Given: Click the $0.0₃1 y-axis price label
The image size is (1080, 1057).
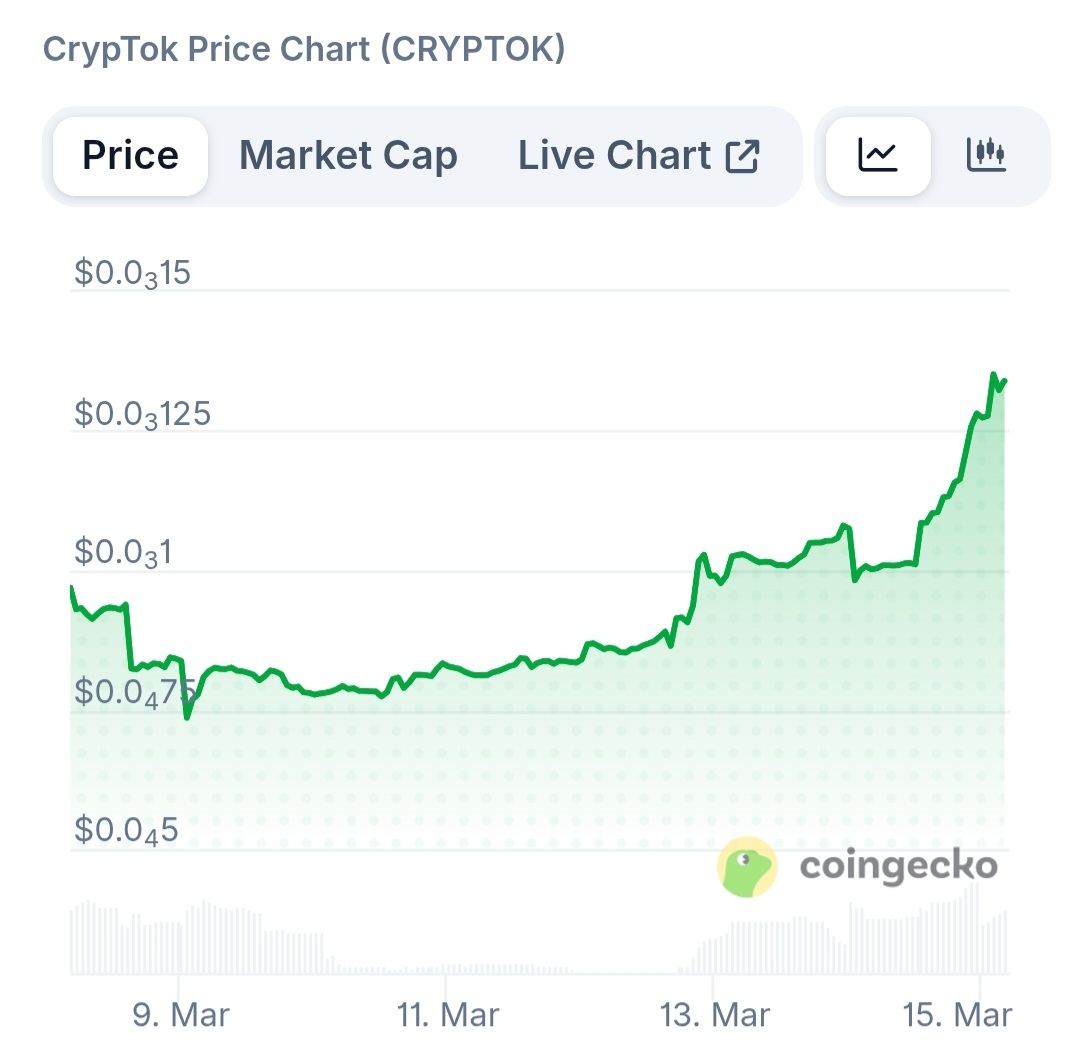Looking at the screenshot, I should [x=122, y=553].
